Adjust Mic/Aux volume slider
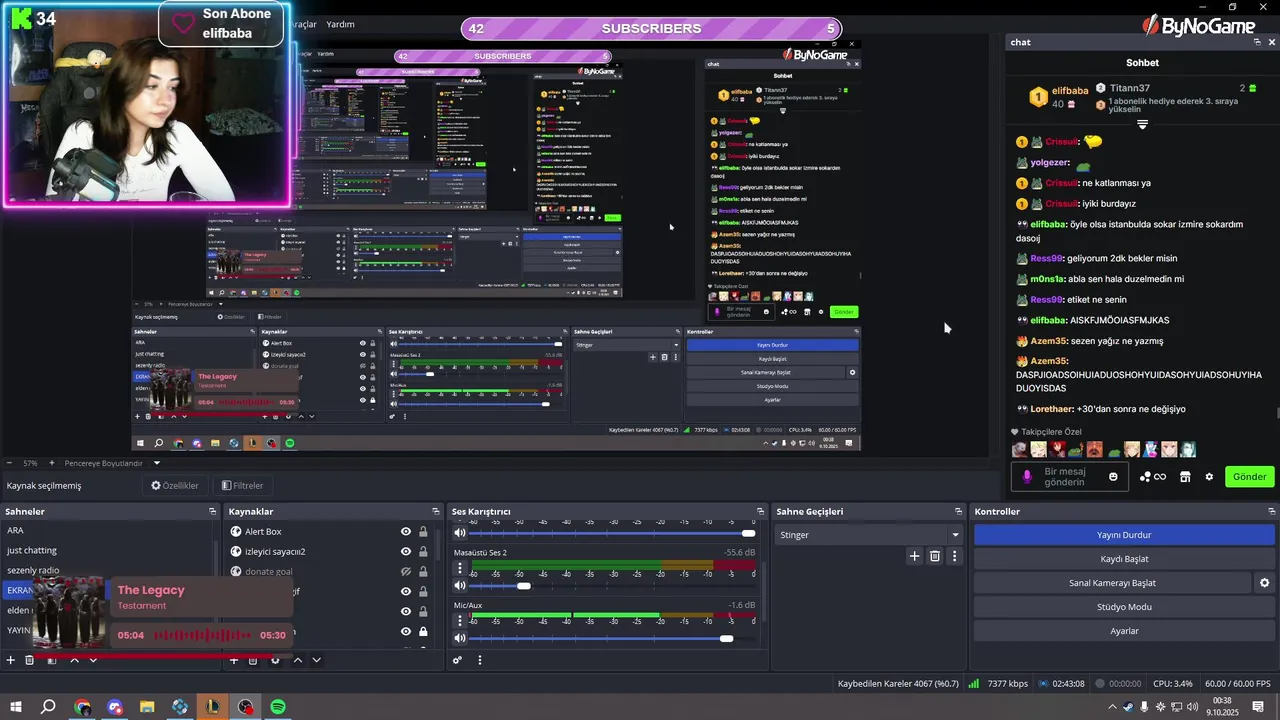 tap(726, 638)
